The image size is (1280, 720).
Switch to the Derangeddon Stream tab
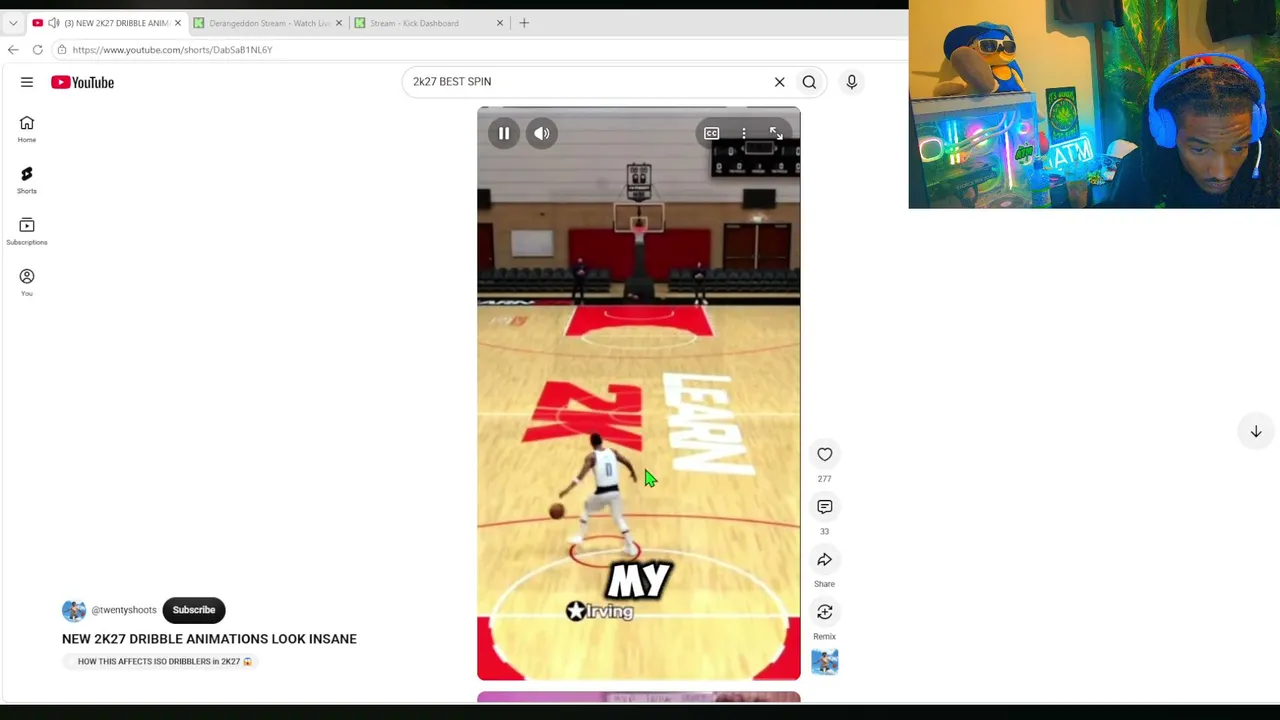268,23
